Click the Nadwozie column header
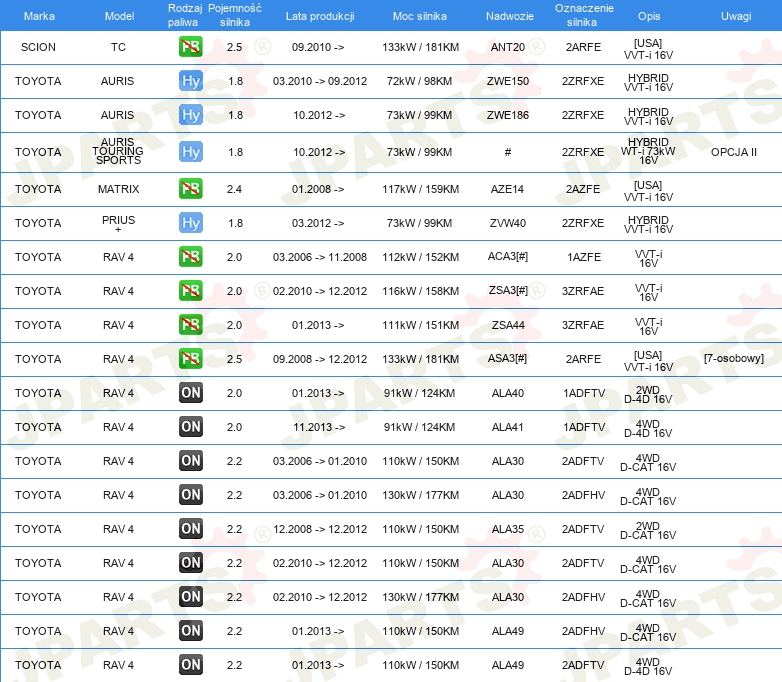The width and height of the screenshot is (782, 682). click(509, 17)
